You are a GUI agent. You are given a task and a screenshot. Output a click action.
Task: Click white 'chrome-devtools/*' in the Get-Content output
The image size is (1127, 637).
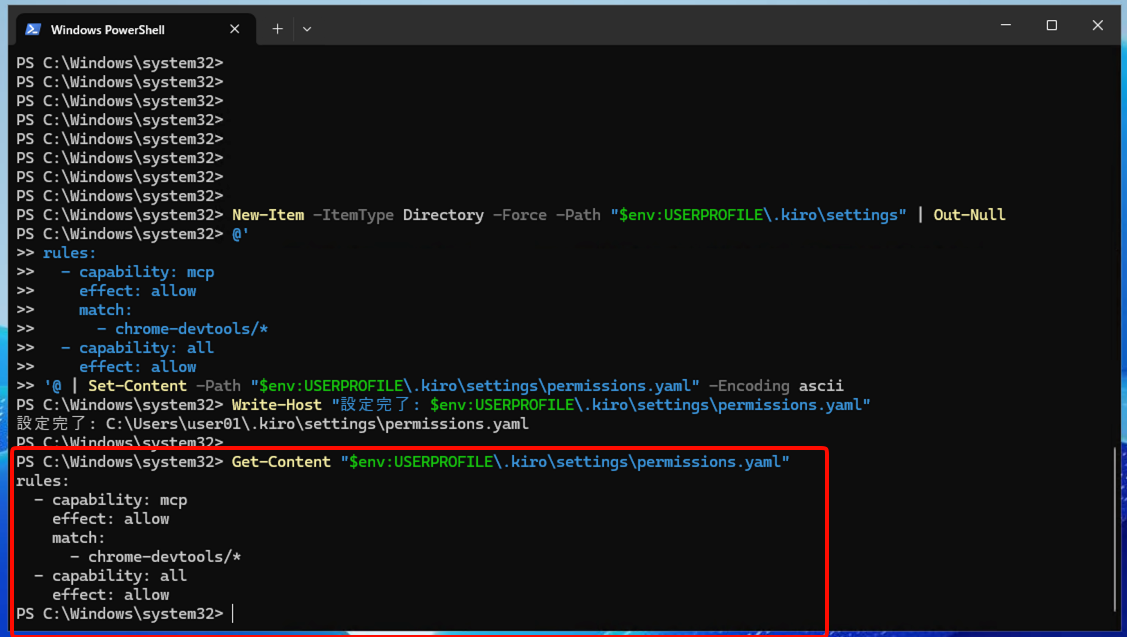tap(165, 556)
